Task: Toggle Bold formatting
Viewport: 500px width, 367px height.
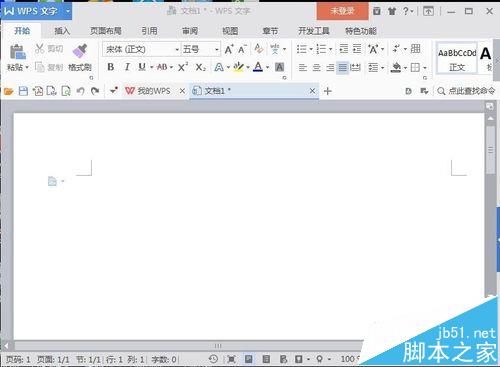Action: click(x=110, y=67)
